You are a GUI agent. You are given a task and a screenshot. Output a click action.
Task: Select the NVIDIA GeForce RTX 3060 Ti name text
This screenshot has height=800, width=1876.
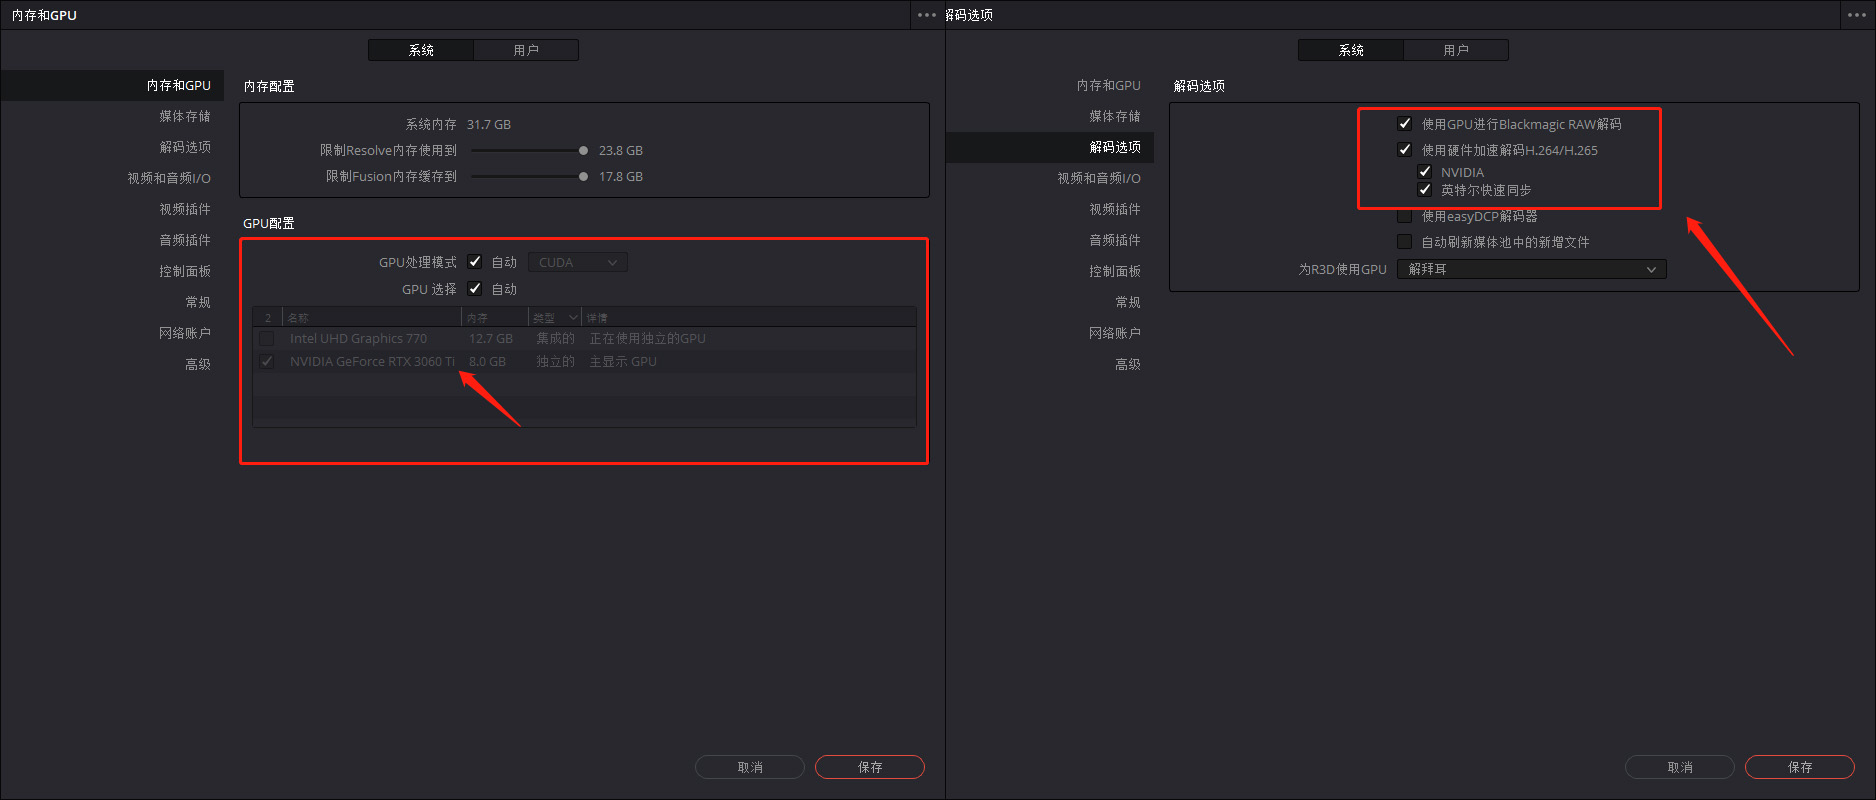click(x=372, y=362)
